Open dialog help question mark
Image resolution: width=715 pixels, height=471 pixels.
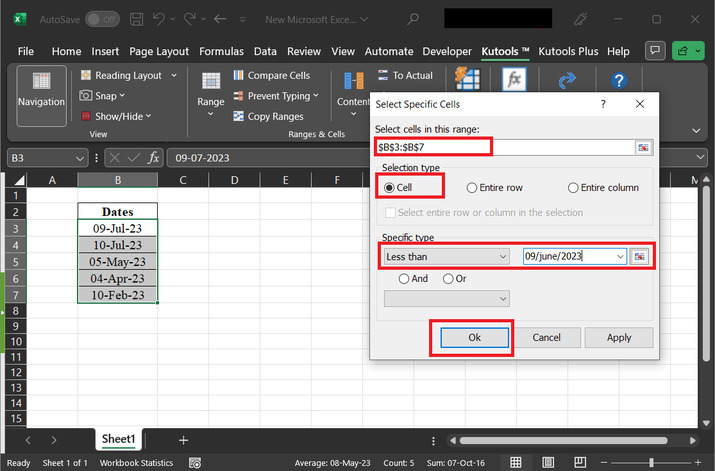603,104
